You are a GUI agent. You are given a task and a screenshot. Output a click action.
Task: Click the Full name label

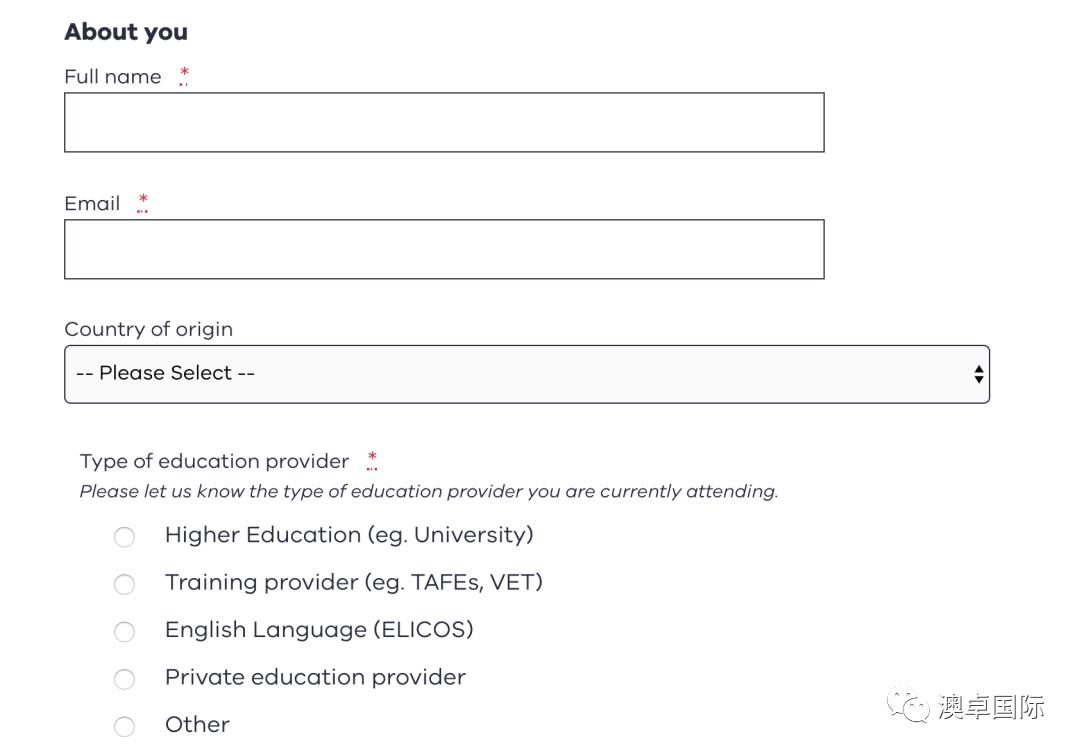tap(113, 76)
